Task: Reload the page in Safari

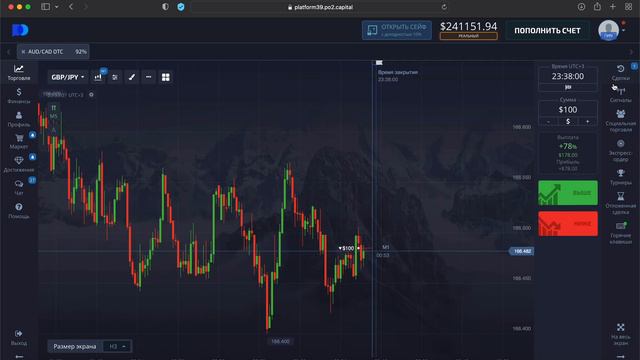Action: click(x=444, y=7)
